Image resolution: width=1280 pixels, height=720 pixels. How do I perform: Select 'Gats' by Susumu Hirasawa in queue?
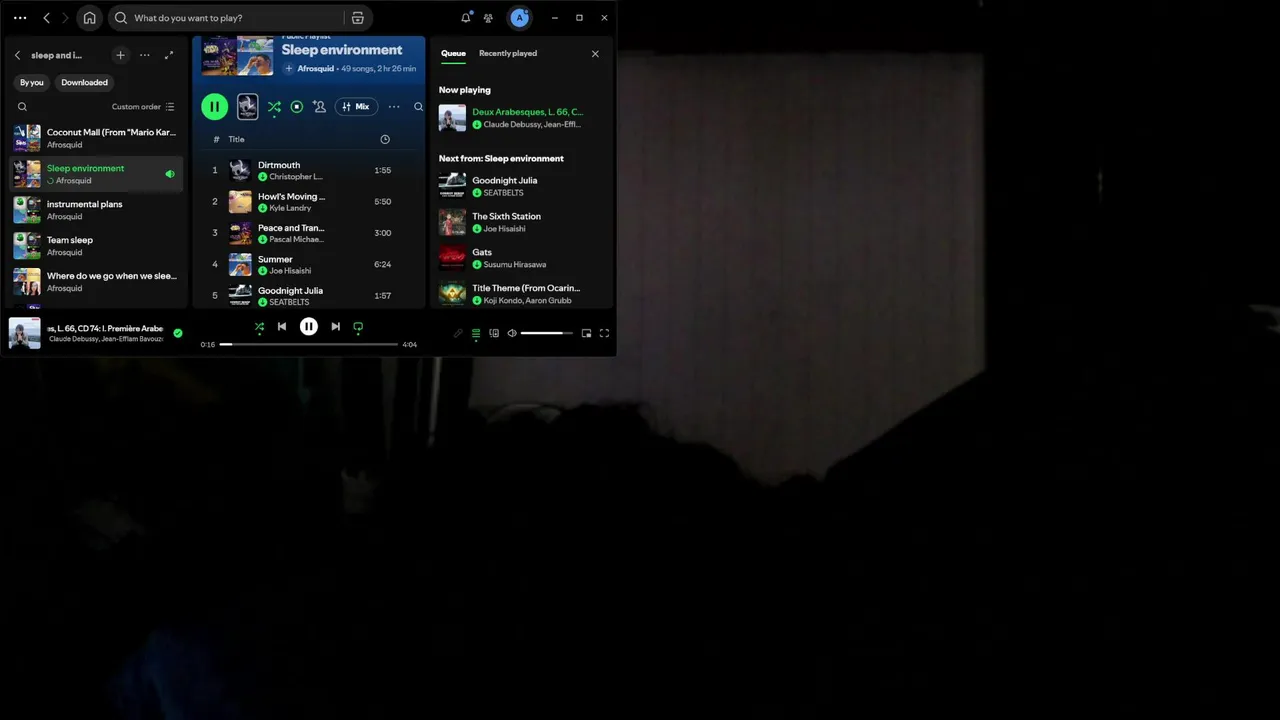click(522, 258)
